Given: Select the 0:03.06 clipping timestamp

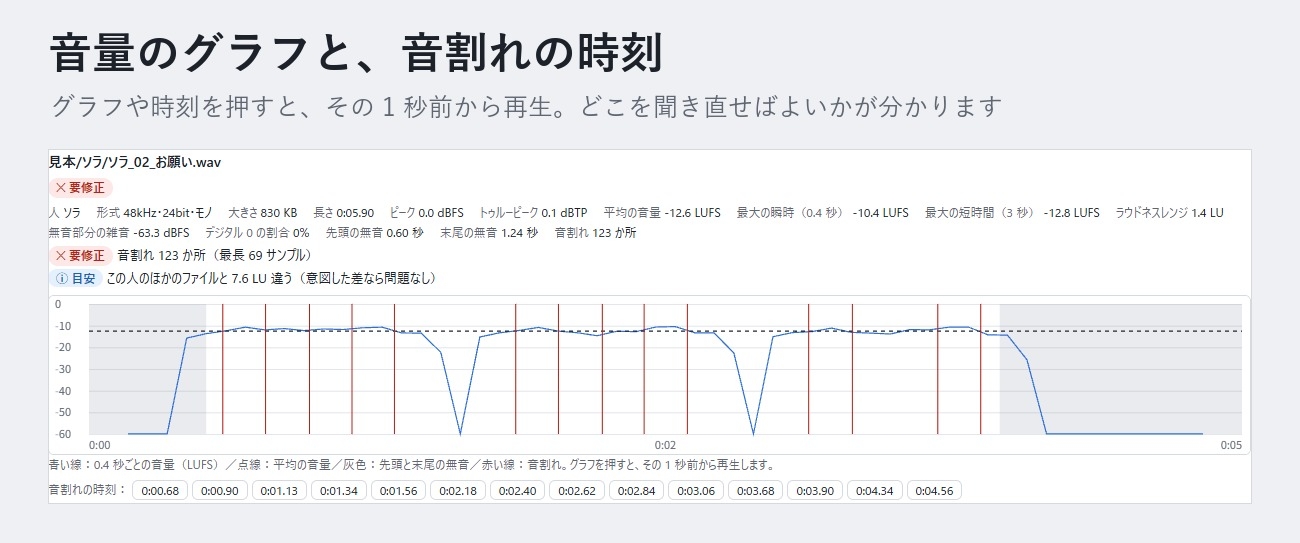Looking at the screenshot, I should [x=696, y=490].
